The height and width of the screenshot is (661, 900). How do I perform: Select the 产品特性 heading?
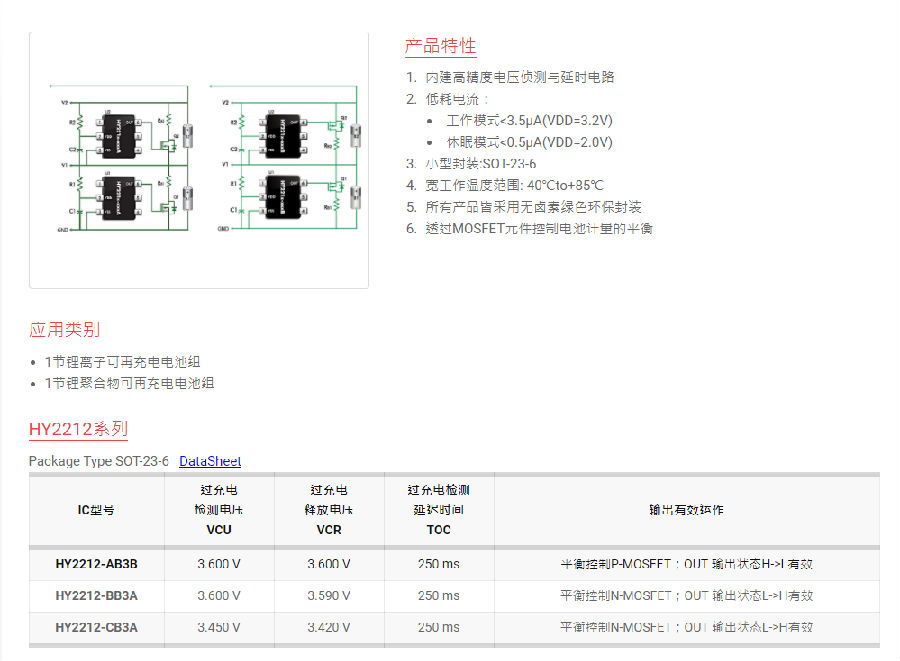pyautogui.click(x=440, y=46)
